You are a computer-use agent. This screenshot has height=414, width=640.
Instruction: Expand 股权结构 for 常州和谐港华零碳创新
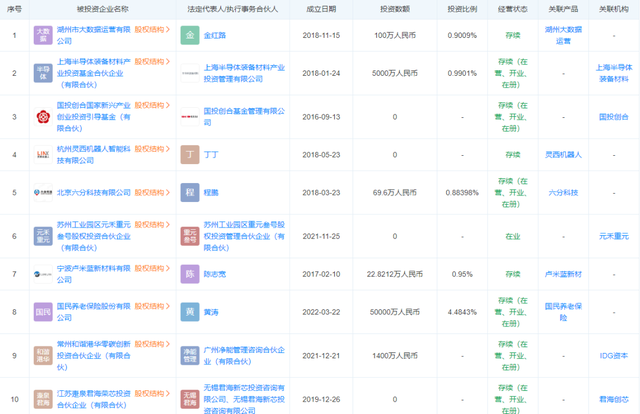pos(152,344)
